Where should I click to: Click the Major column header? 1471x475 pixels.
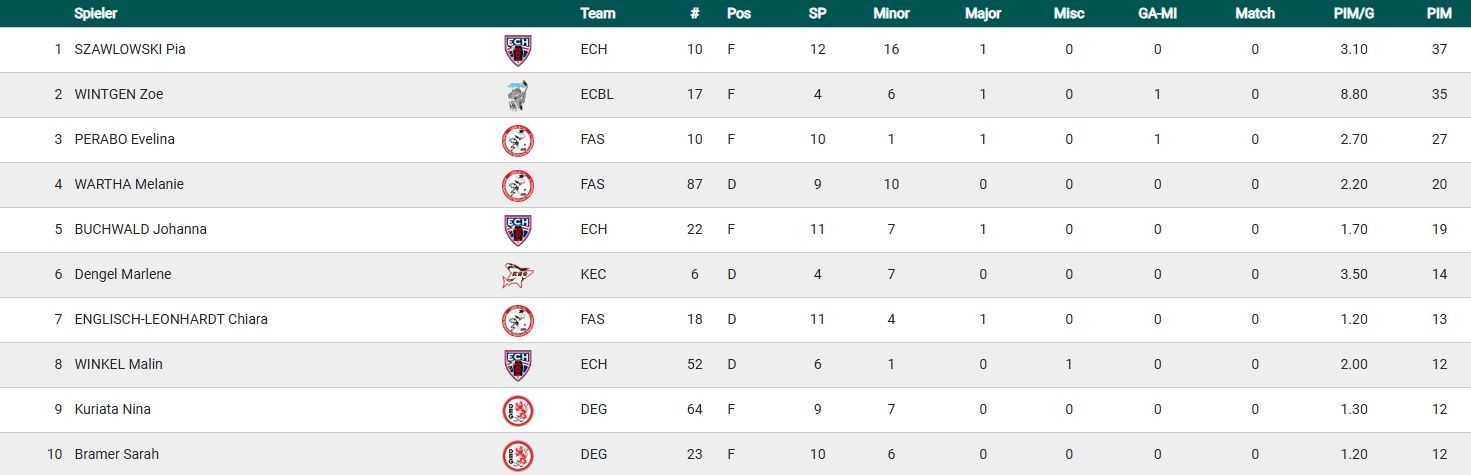[983, 14]
